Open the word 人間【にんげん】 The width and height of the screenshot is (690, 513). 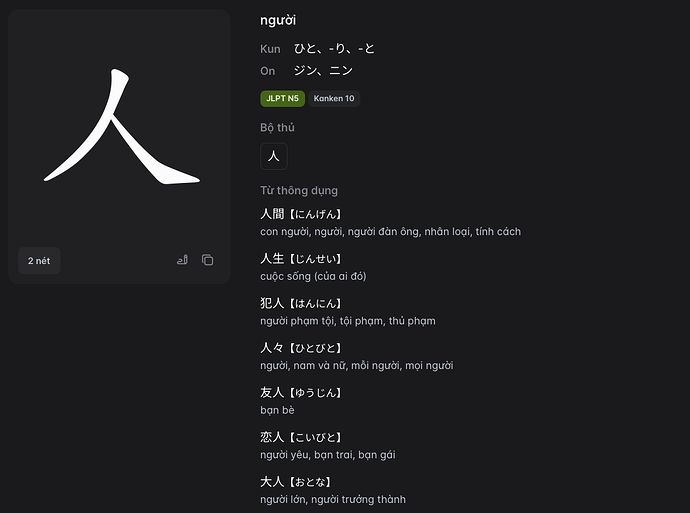click(302, 214)
